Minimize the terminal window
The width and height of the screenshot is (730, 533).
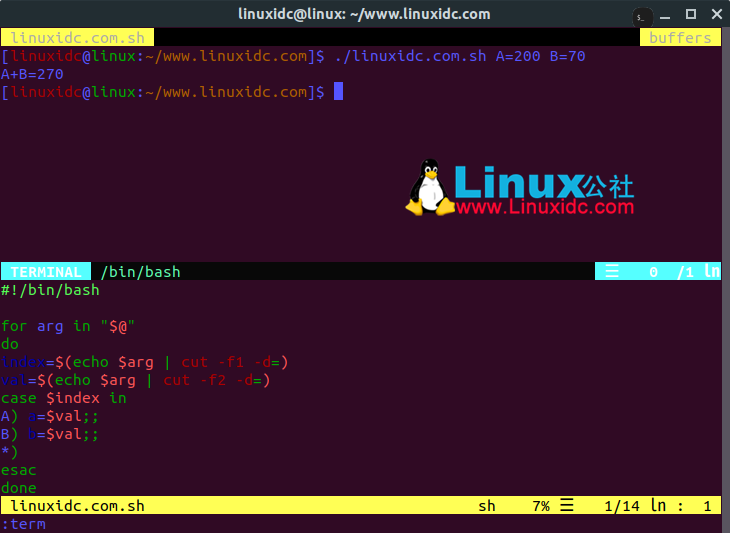(665, 16)
